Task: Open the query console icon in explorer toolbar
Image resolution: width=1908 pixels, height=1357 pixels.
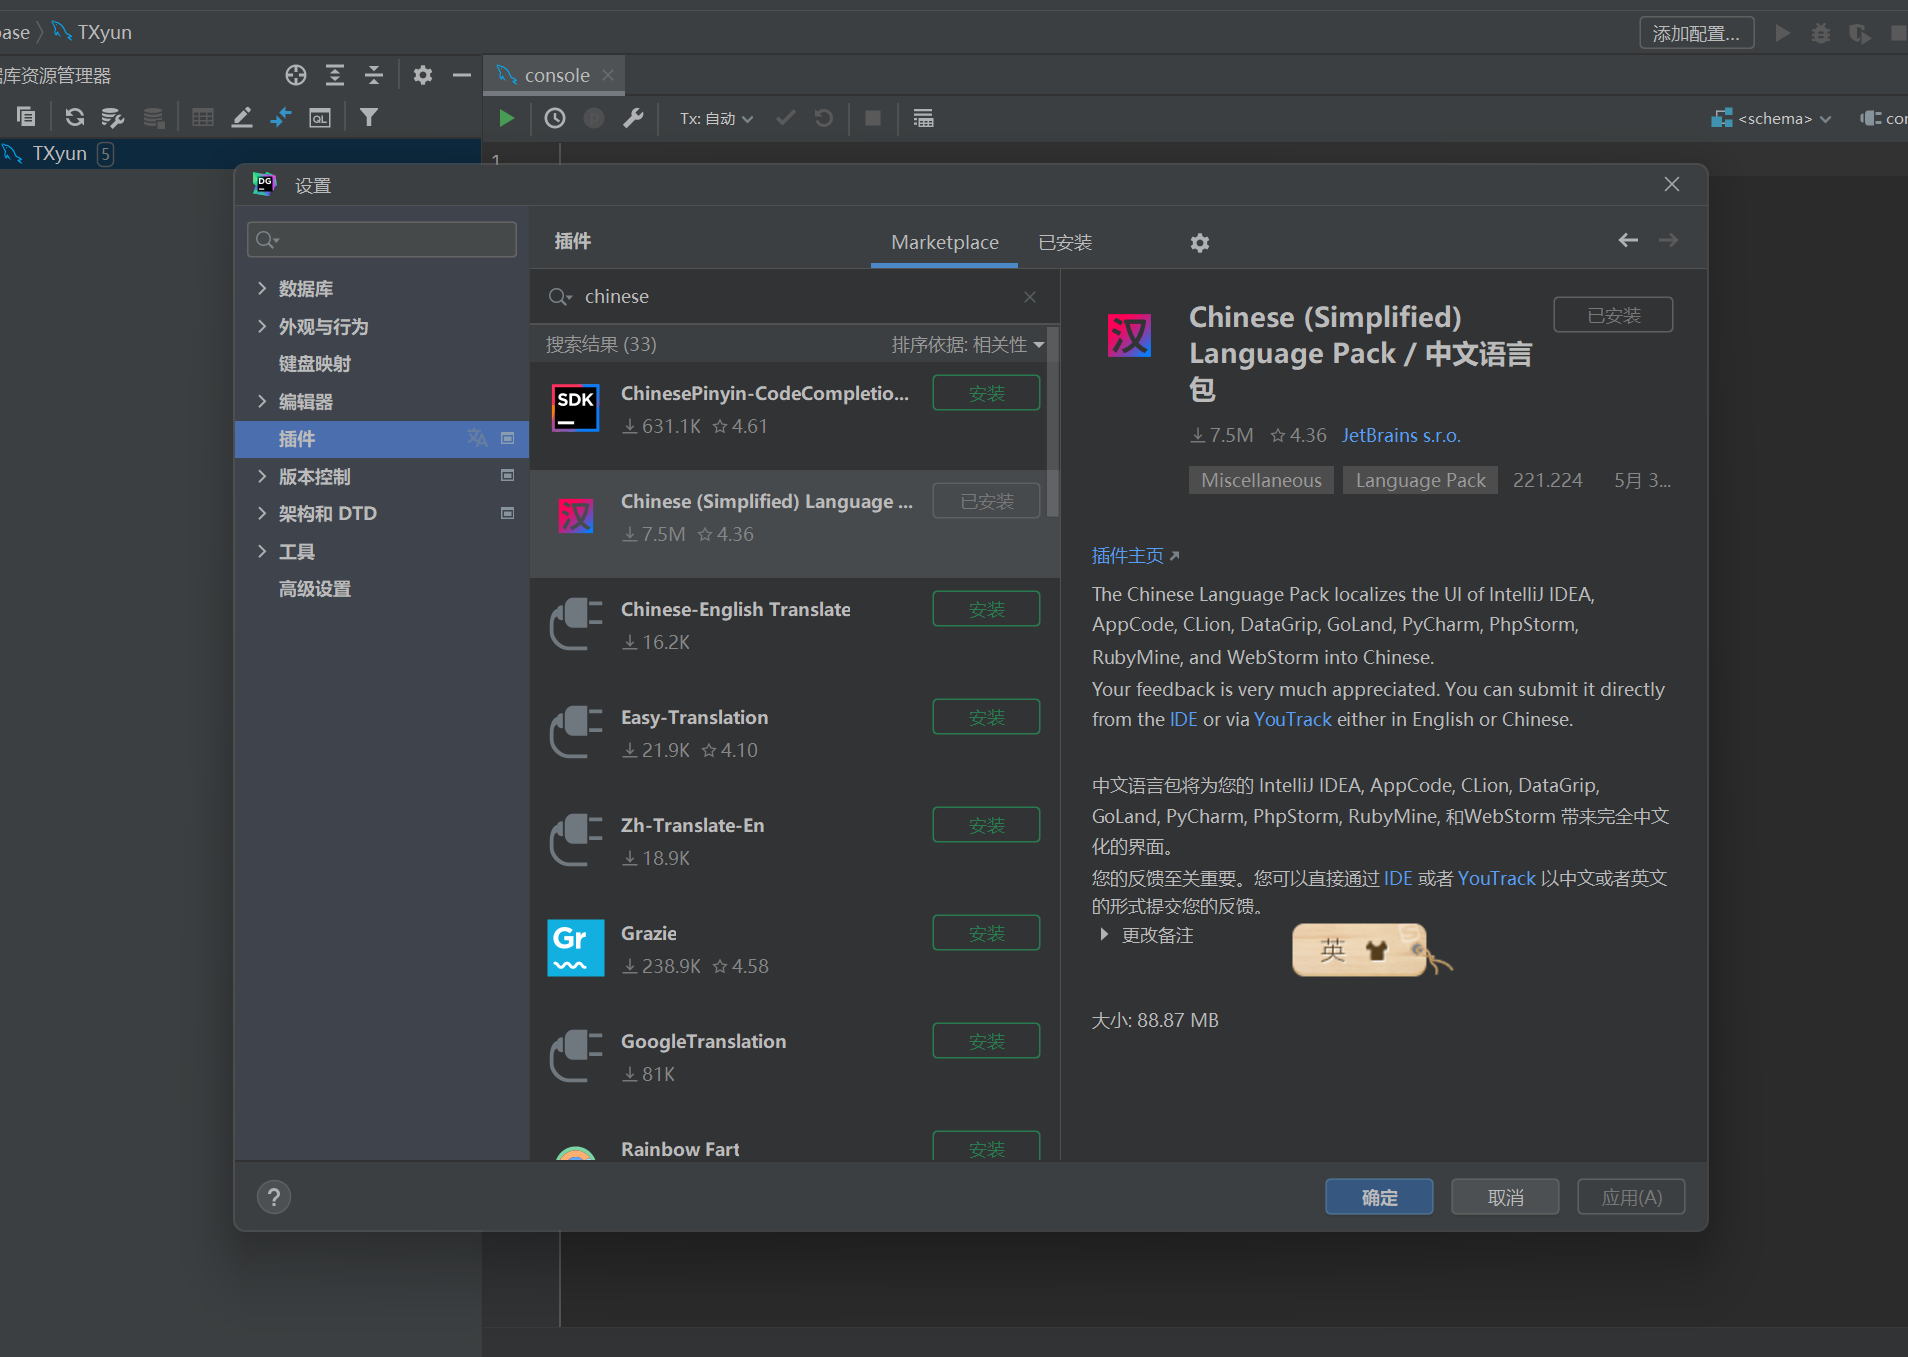Action: click(320, 117)
